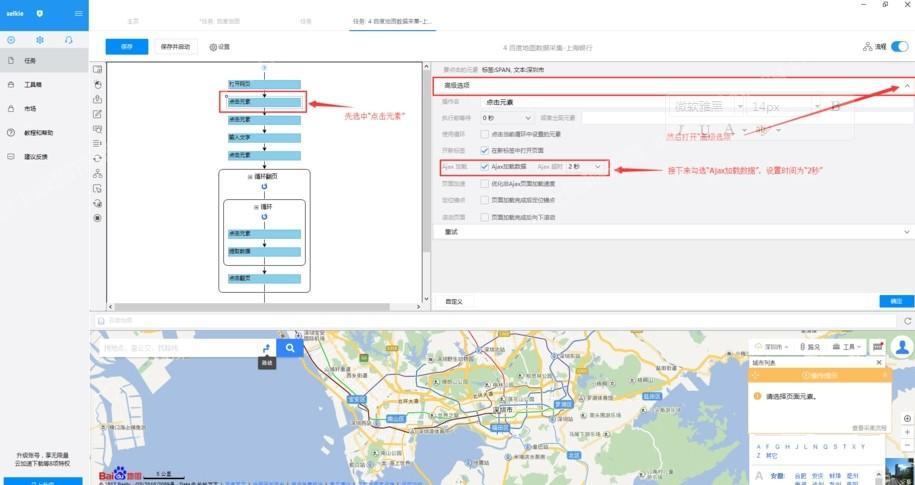Select the 提取数据 step inside the loop
This screenshot has height=485, width=915.
coord(264,252)
